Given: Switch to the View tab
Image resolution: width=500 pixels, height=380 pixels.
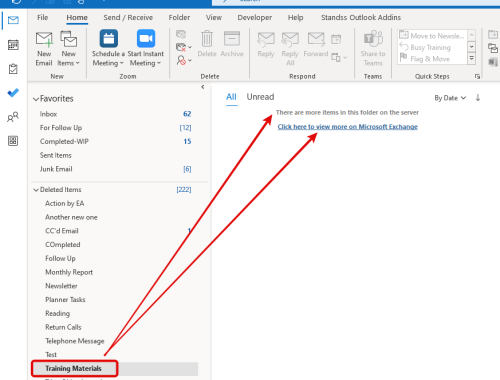Looking at the screenshot, I should tap(214, 17).
